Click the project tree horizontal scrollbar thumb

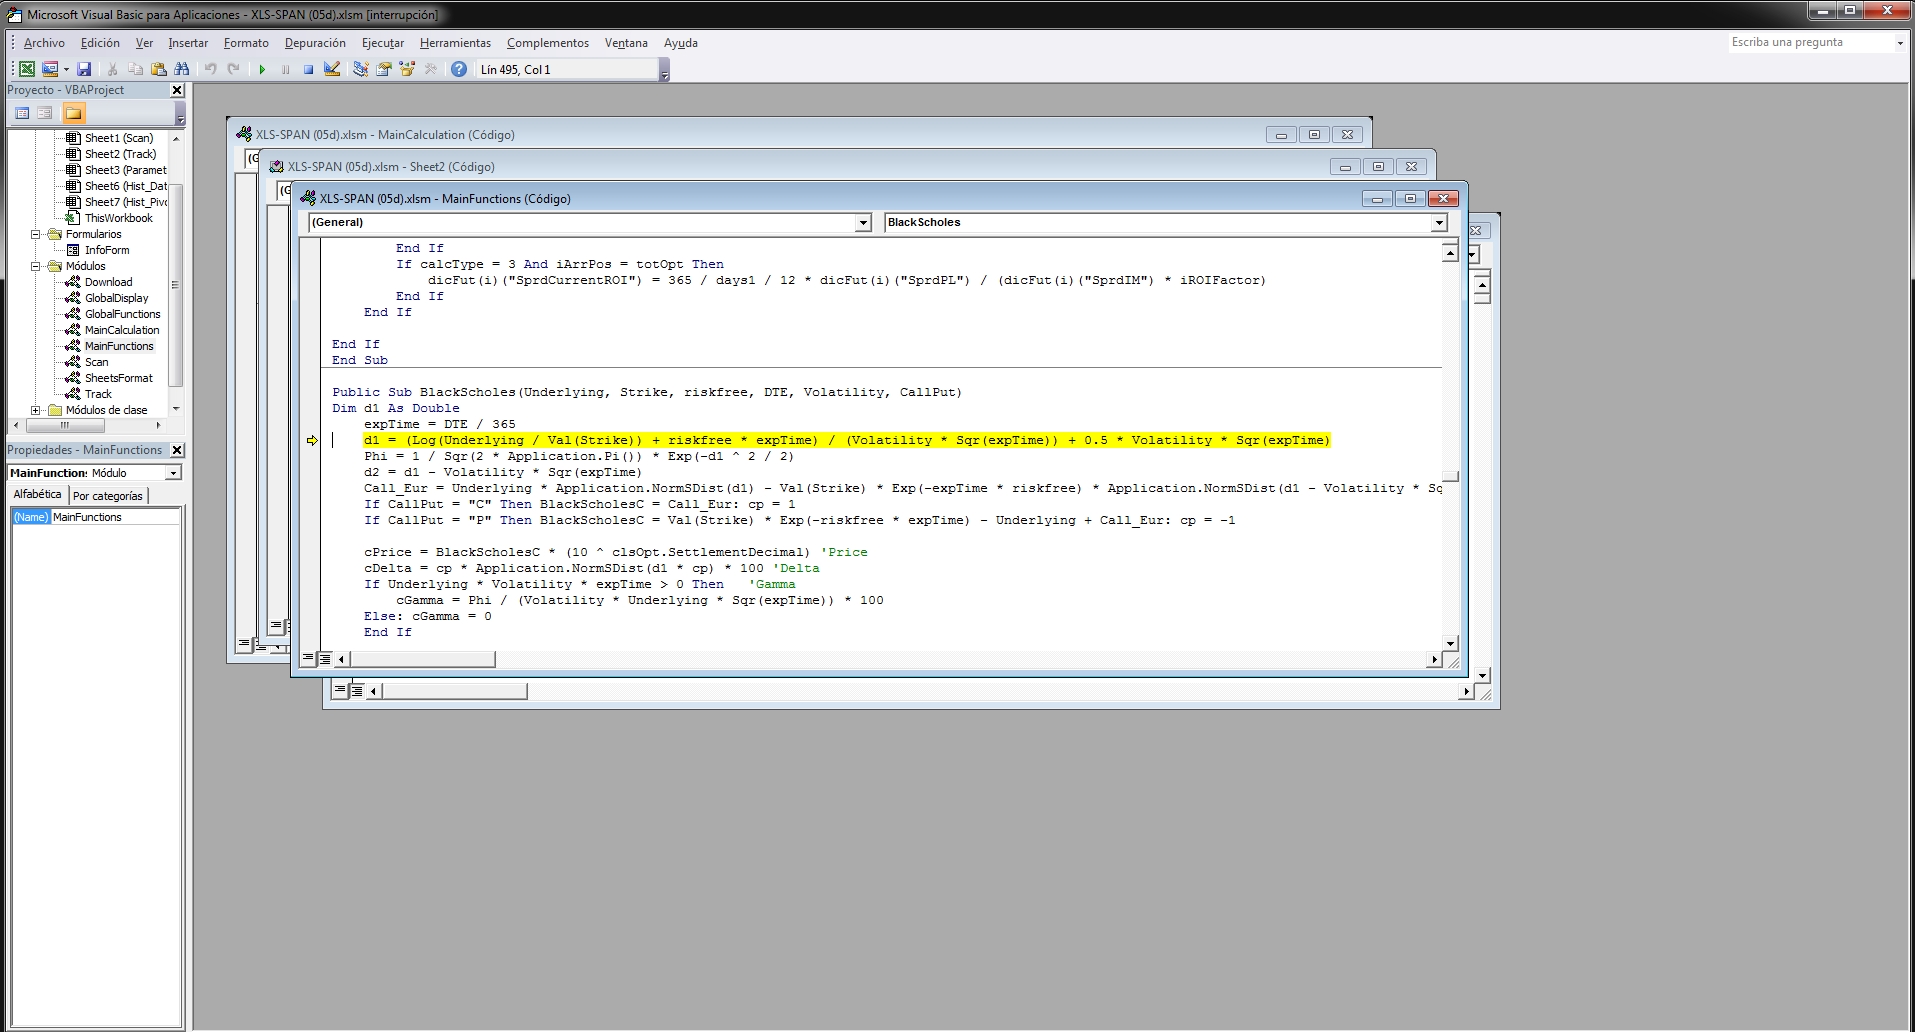tap(66, 425)
